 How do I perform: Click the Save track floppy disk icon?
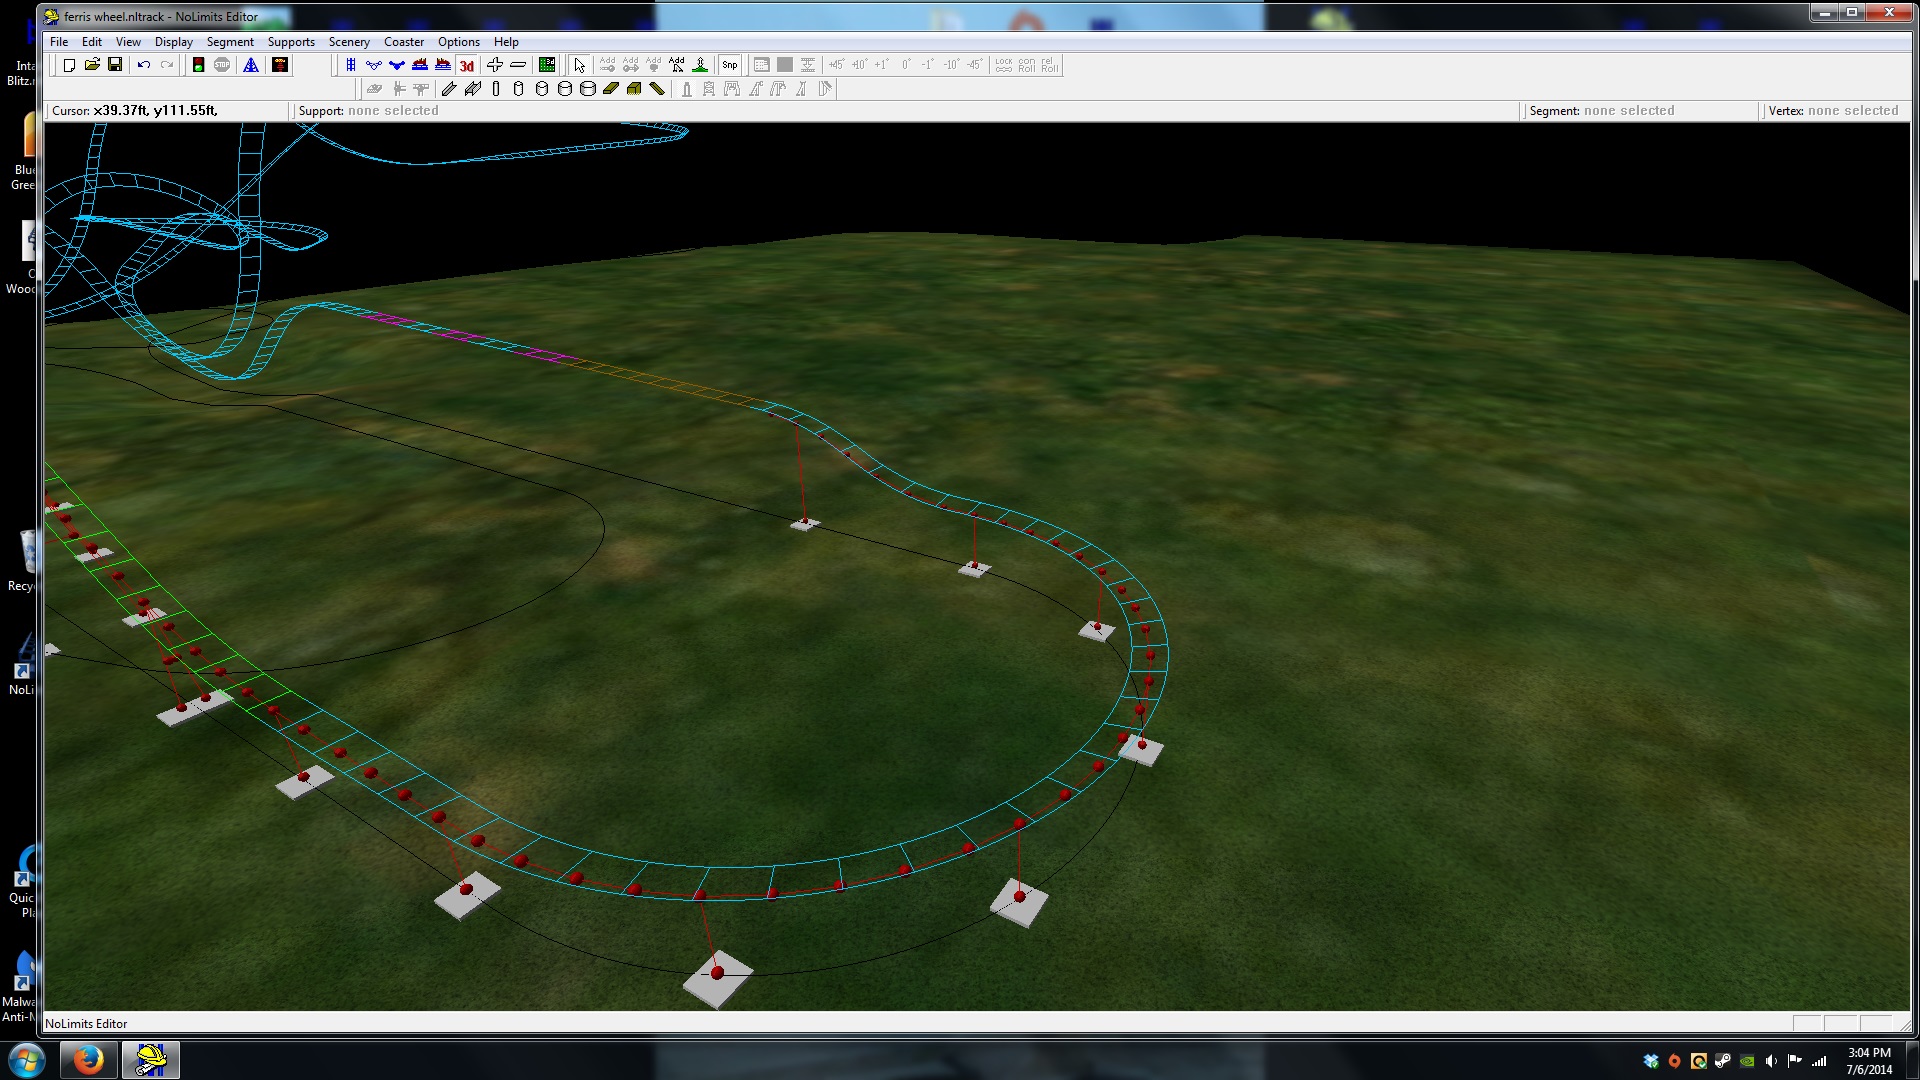pyautogui.click(x=115, y=65)
